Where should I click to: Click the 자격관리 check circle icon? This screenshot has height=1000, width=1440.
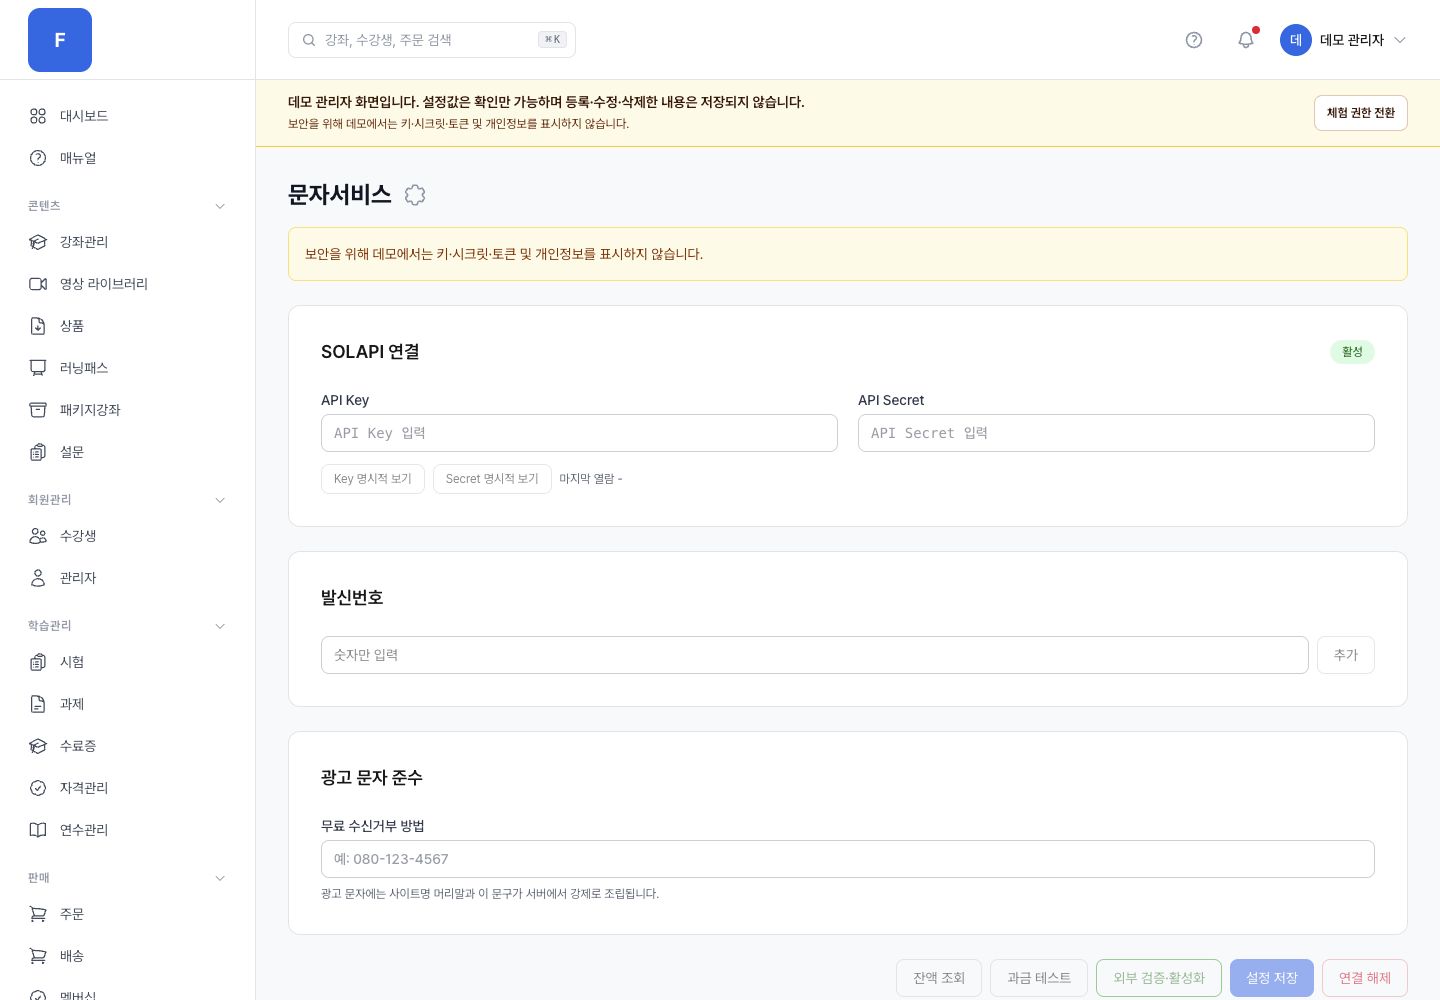click(x=38, y=788)
